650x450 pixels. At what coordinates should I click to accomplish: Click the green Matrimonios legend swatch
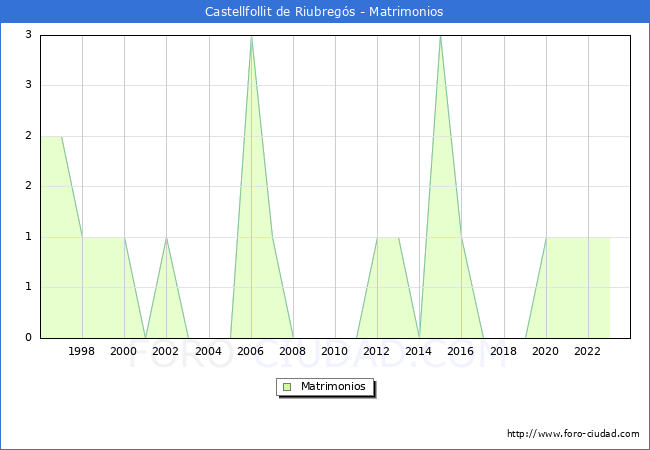[287, 387]
